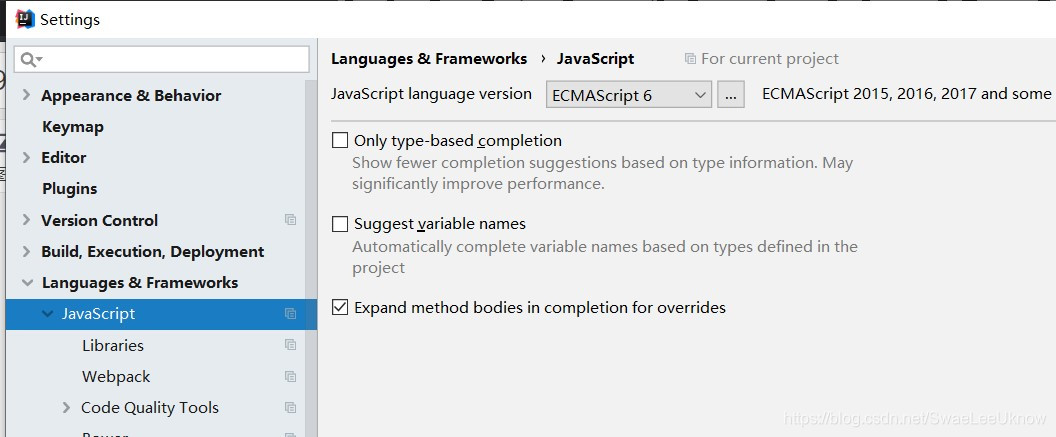Open the Libraries settings page

point(112,345)
